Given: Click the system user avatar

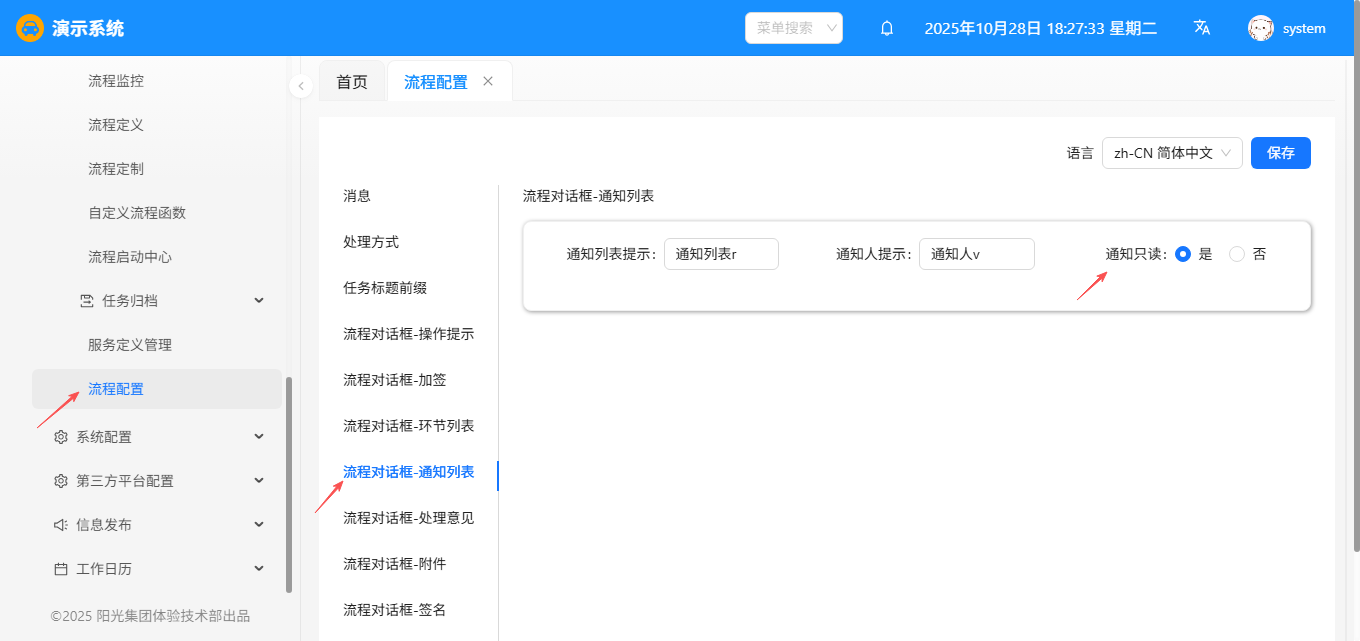Looking at the screenshot, I should pyautogui.click(x=1260, y=28).
